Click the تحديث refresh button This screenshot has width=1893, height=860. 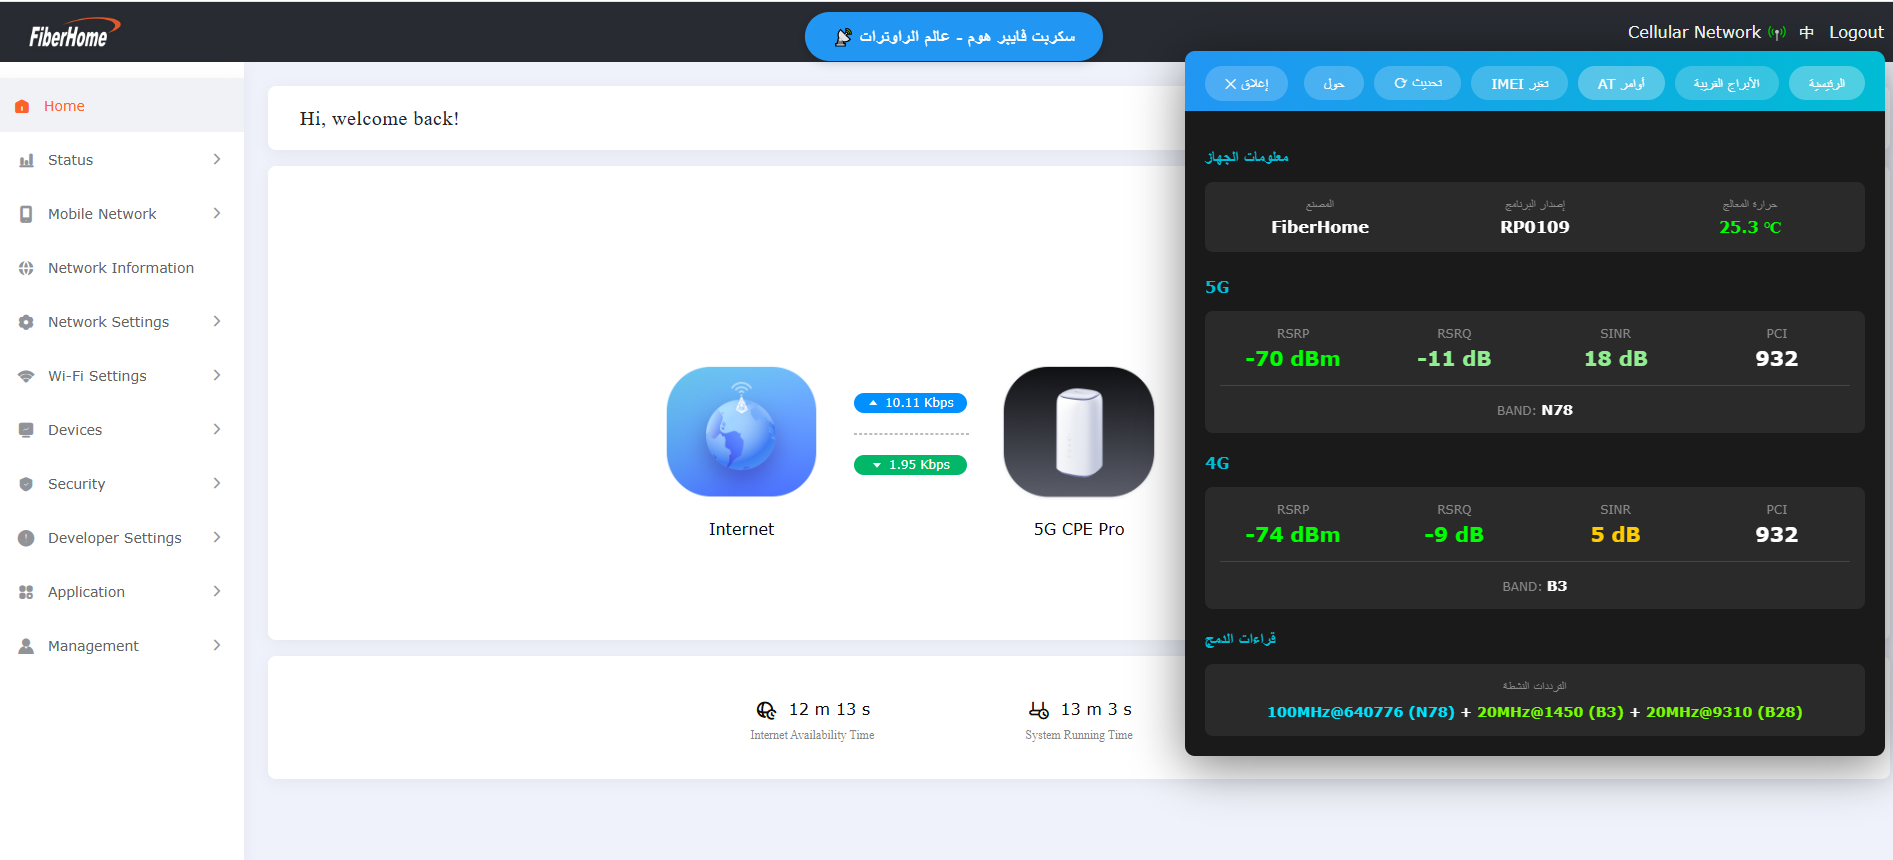pos(1417,84)
